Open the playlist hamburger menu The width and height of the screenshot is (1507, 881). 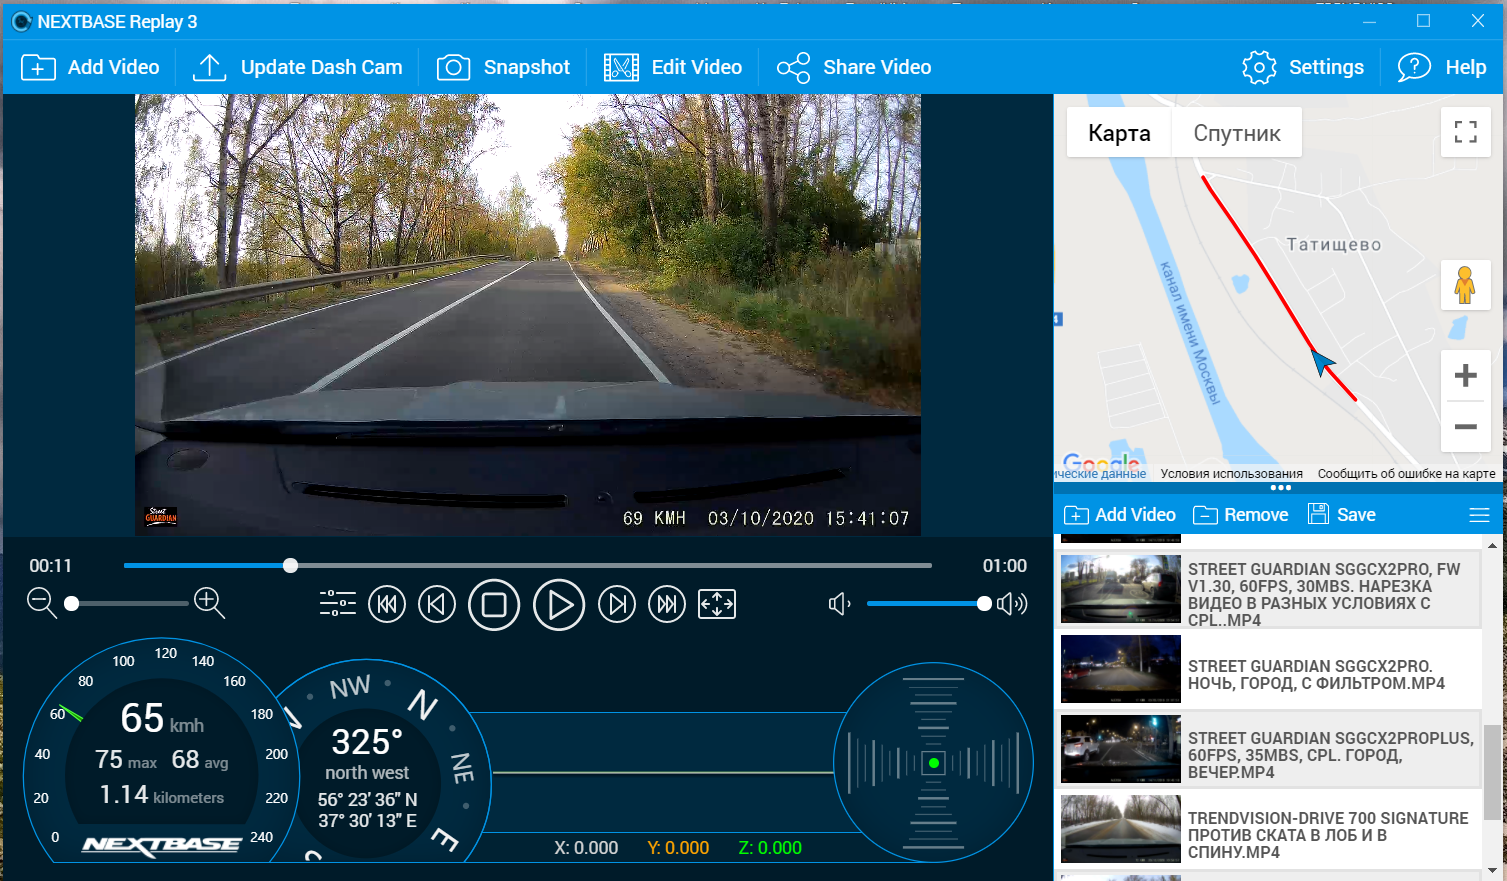click(x=1479, y=515)
